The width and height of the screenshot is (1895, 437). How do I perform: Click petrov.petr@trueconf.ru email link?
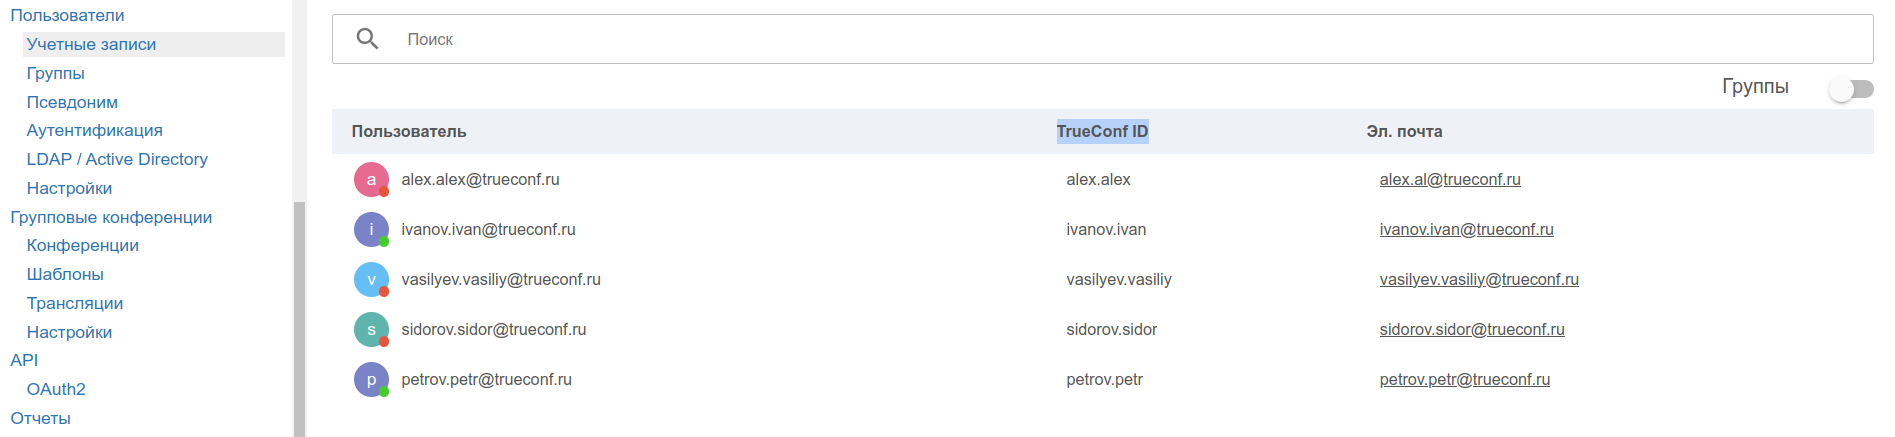1464,380
